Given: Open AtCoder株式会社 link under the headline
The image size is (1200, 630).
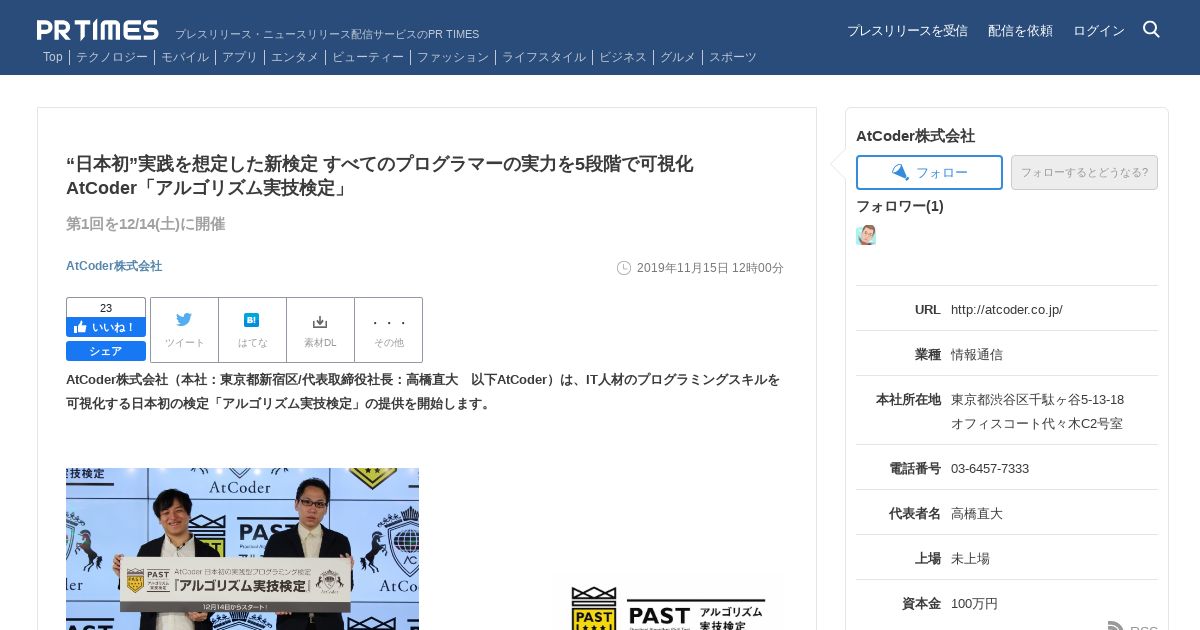Looking at the screenshot, I should click(114, 266).
